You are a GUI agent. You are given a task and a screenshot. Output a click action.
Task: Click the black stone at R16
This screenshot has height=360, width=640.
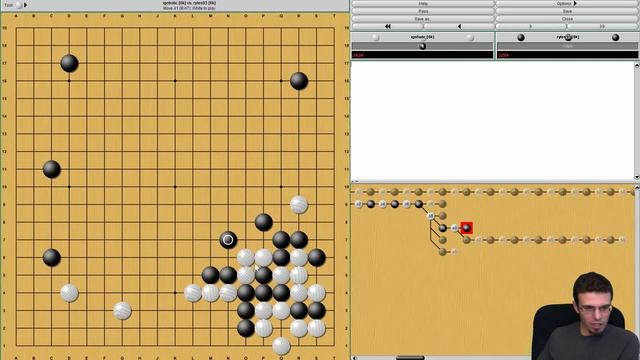[299, 81]
